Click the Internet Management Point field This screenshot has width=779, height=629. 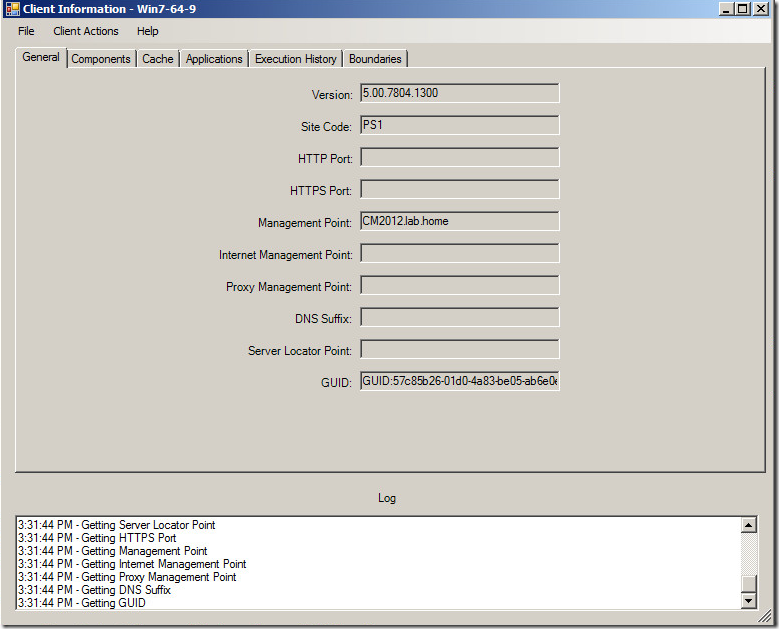pyautogui.click(x=460, y=253)
